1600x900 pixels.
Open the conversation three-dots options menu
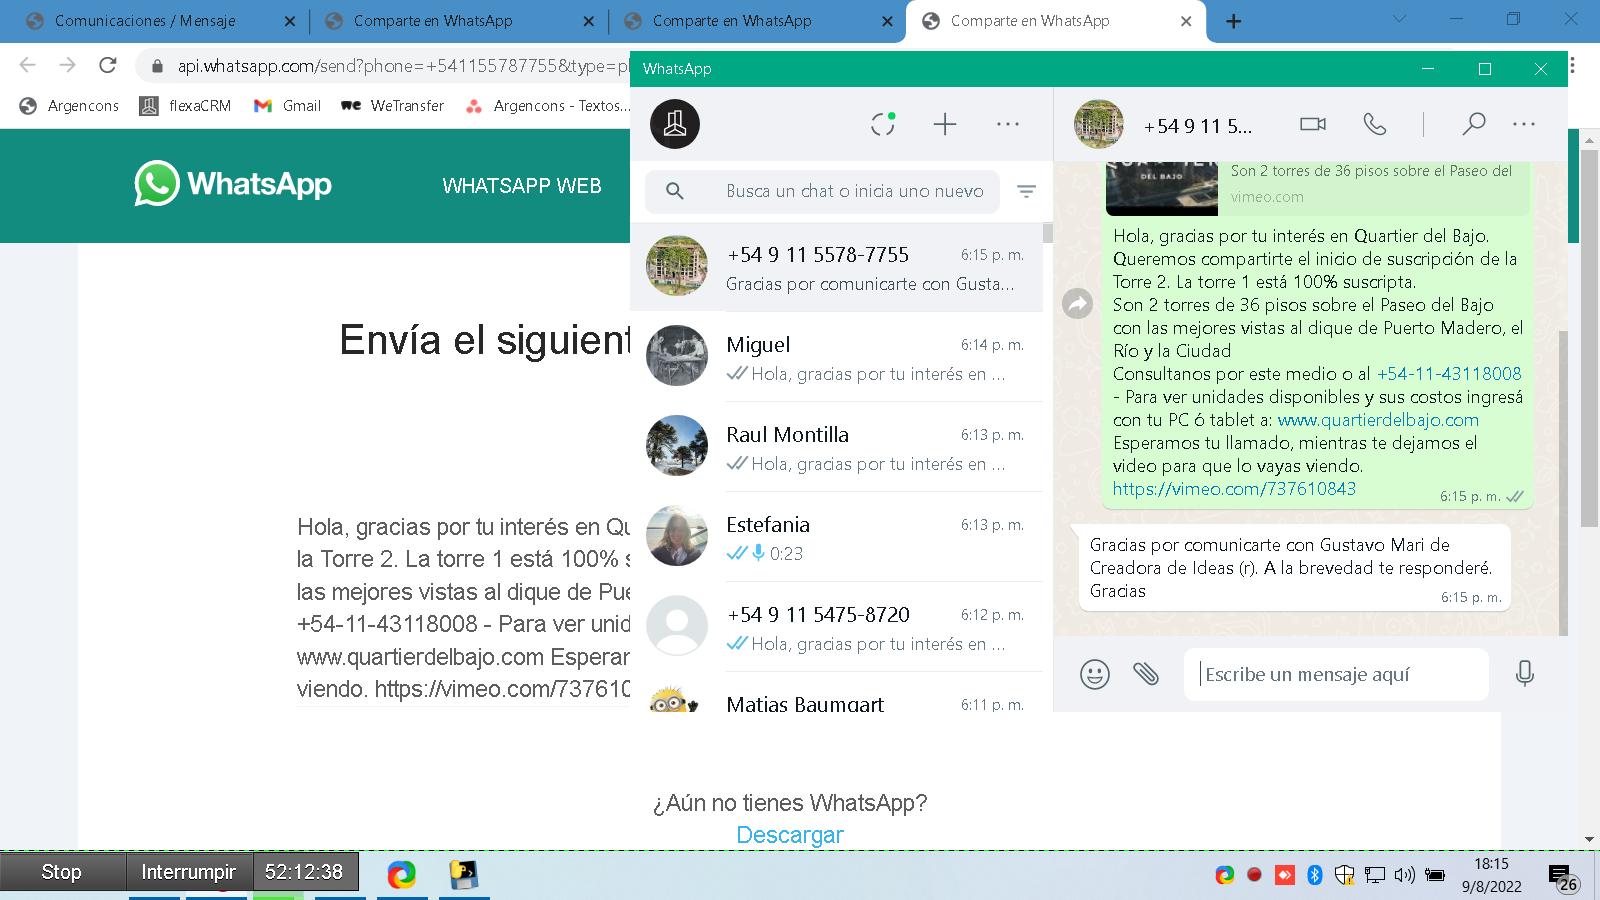point(1524,124)
